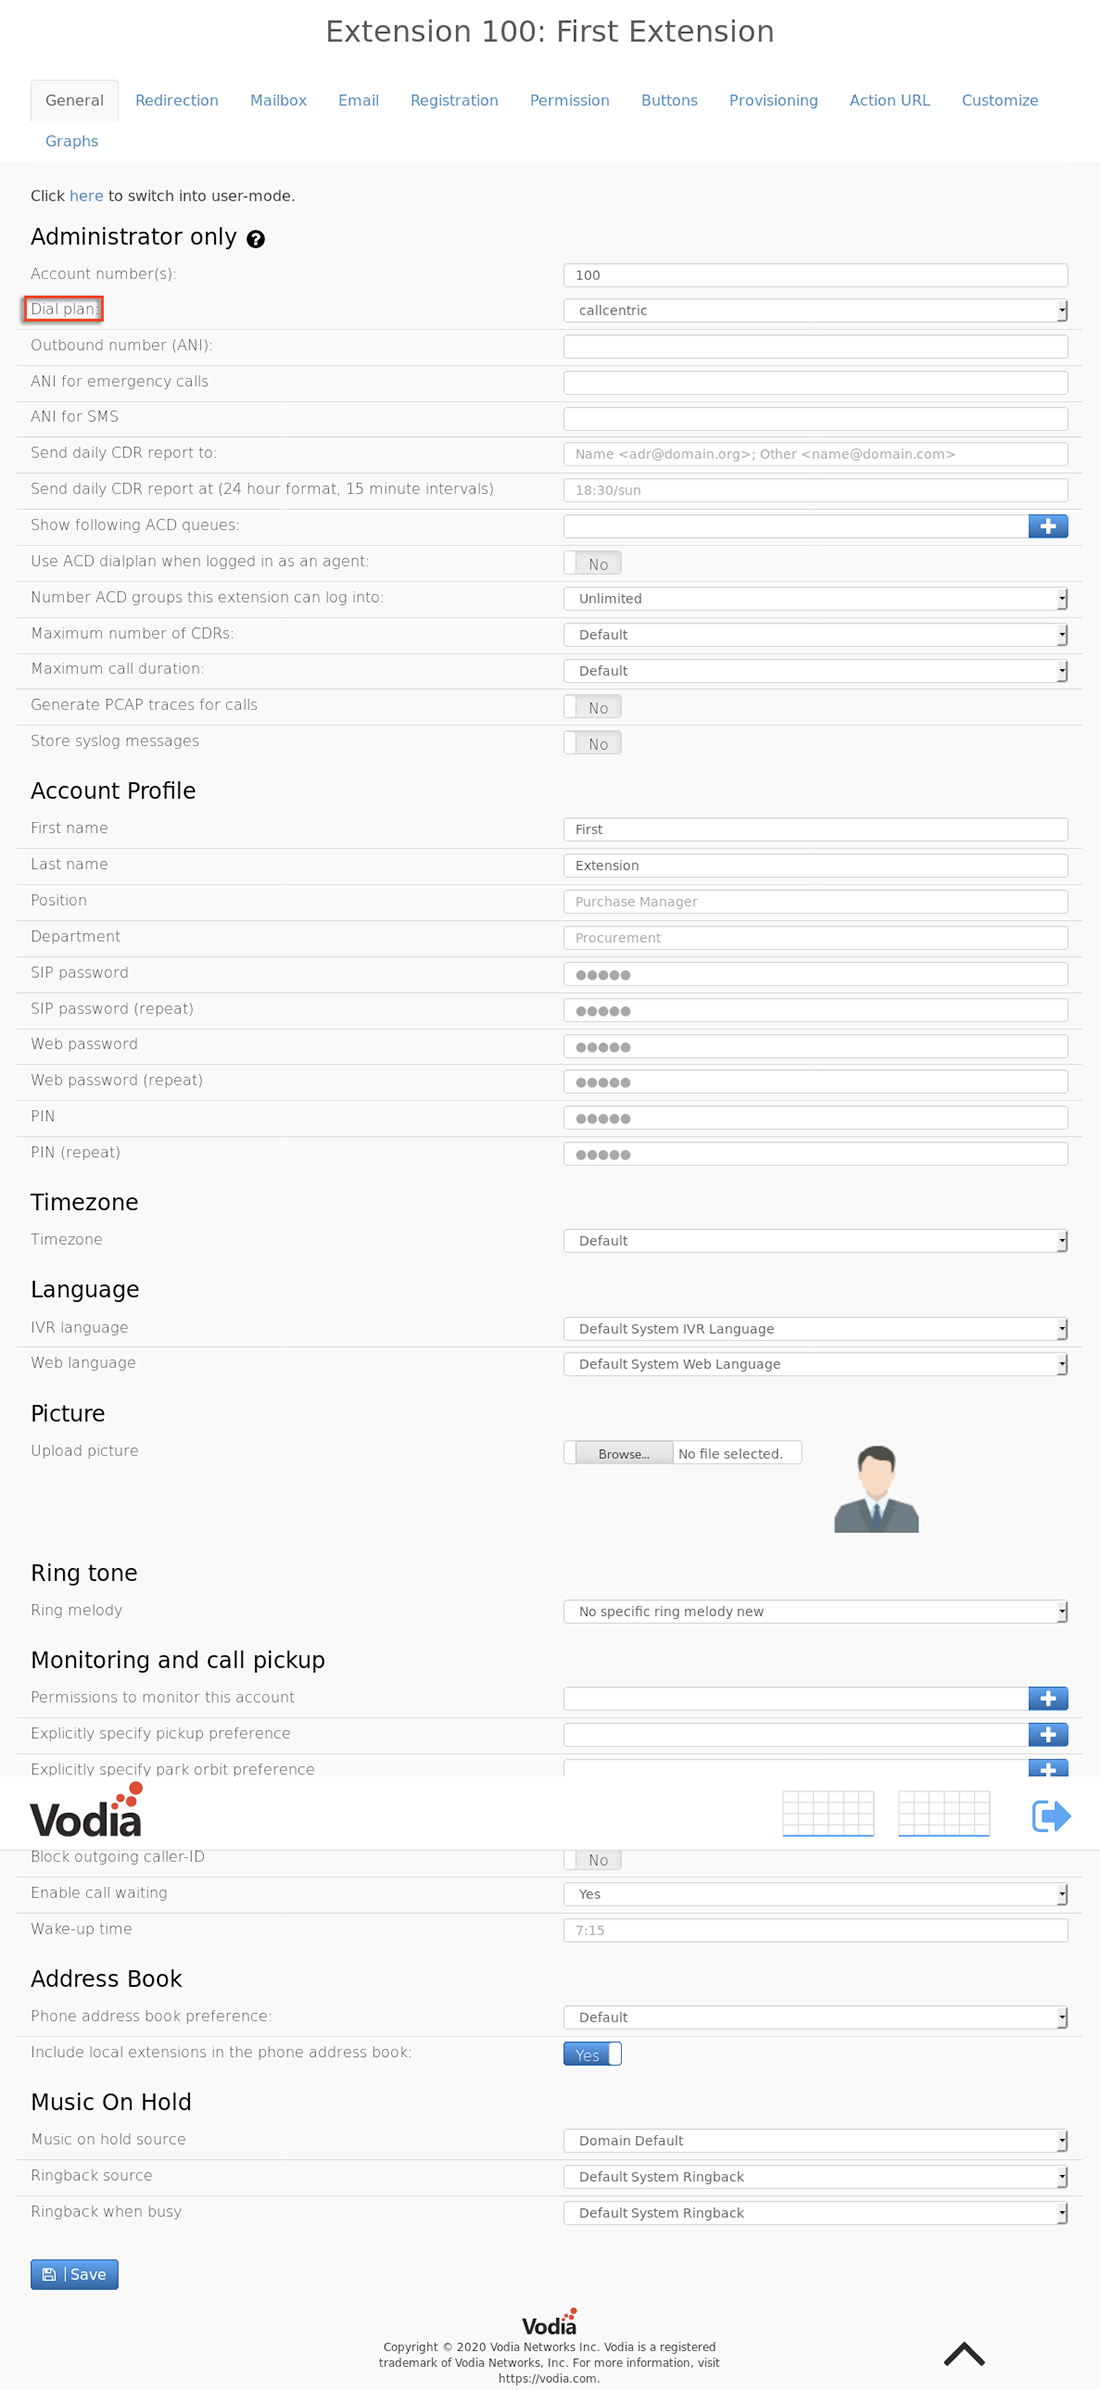The width and height of the screenshot is (1100, 2390).
Task: Click the Outbound number (ANI) field
Action: click(815, 346)
